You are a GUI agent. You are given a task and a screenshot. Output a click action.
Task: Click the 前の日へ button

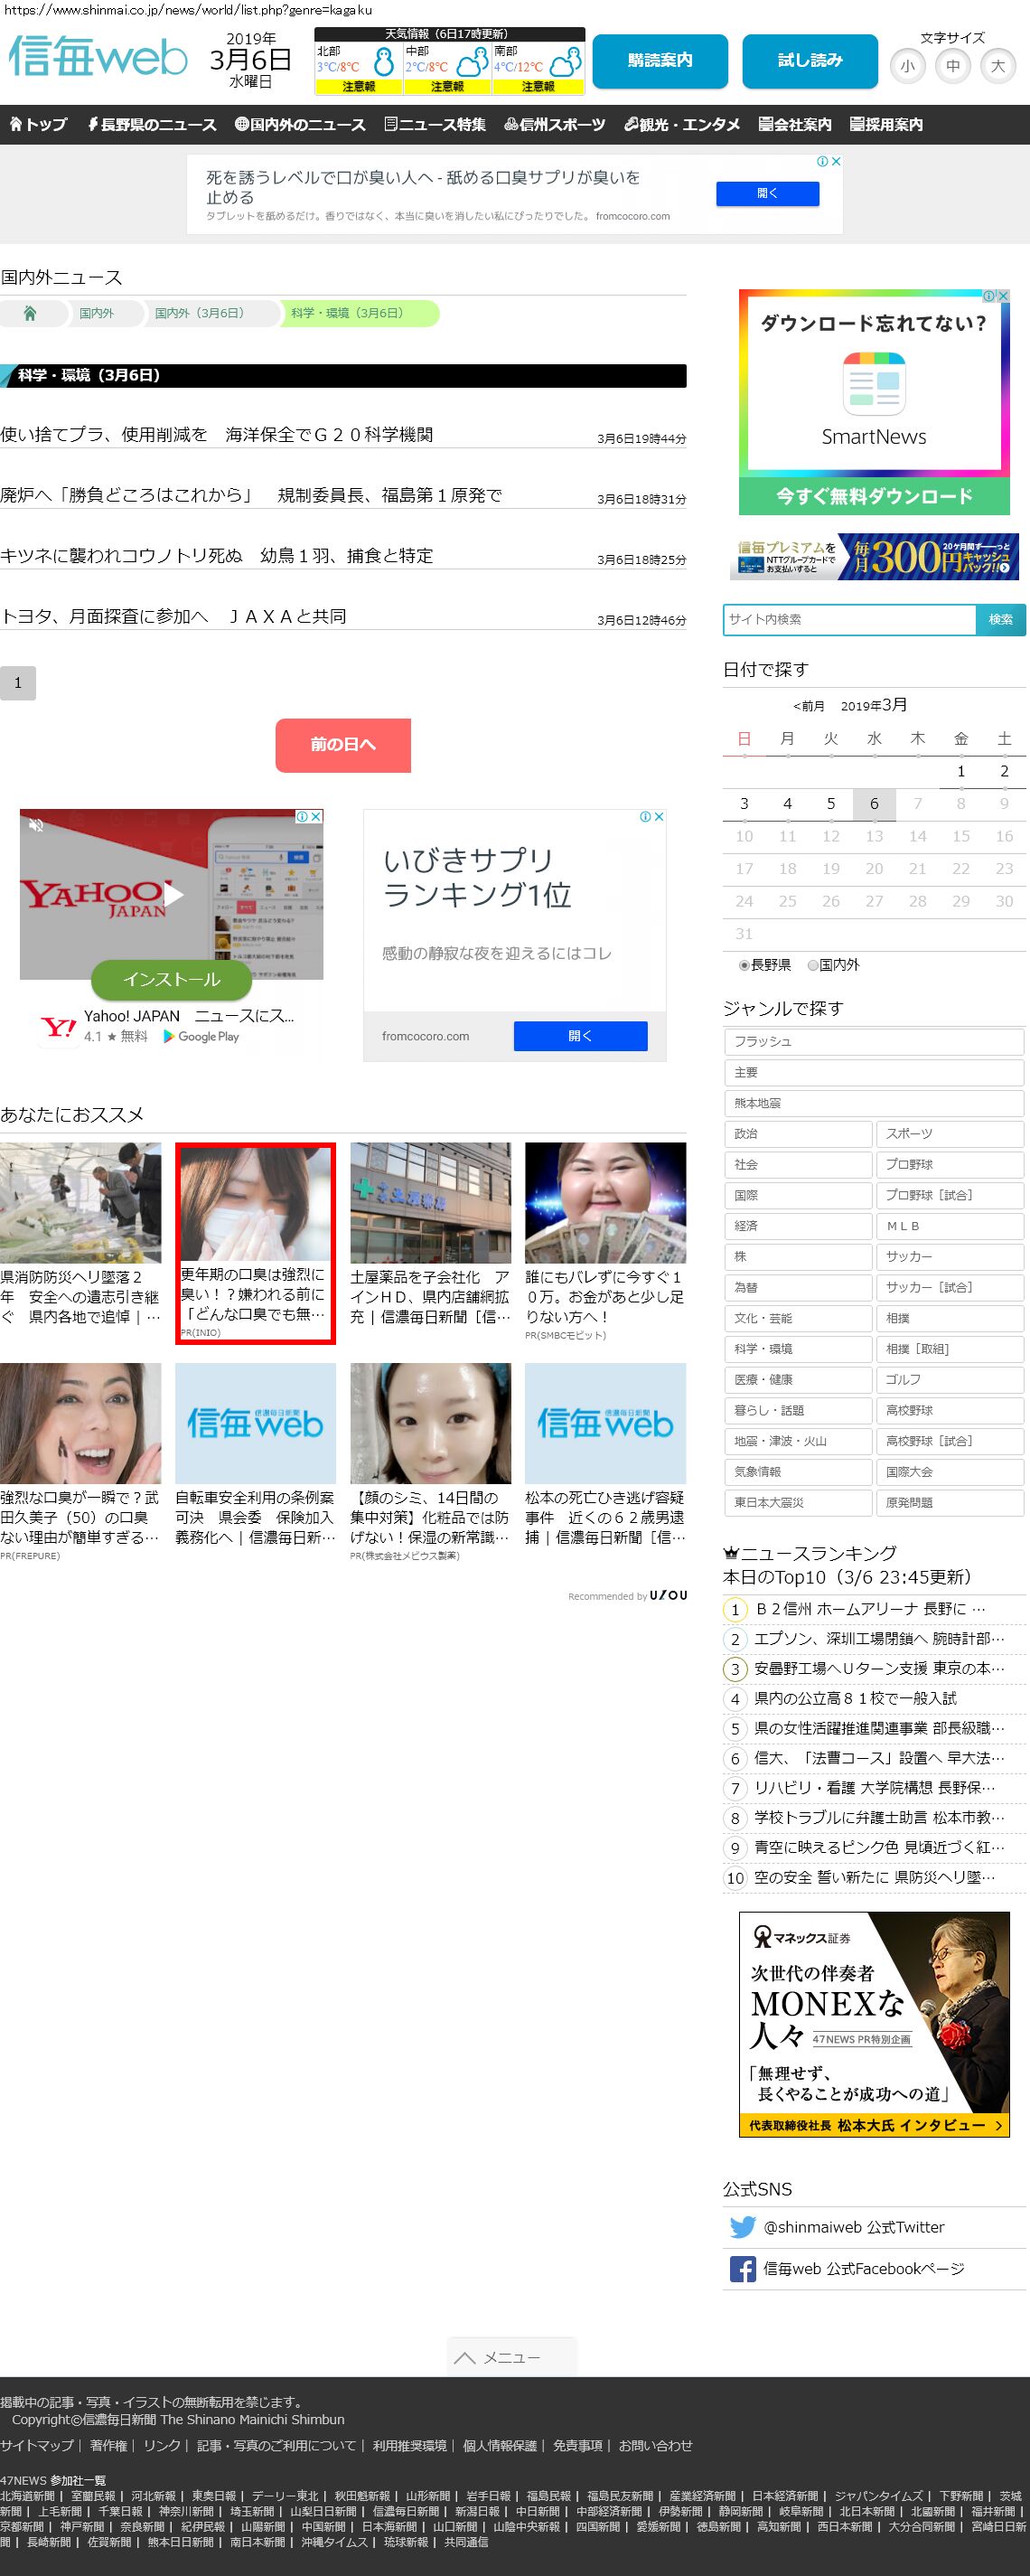(343, 745)
